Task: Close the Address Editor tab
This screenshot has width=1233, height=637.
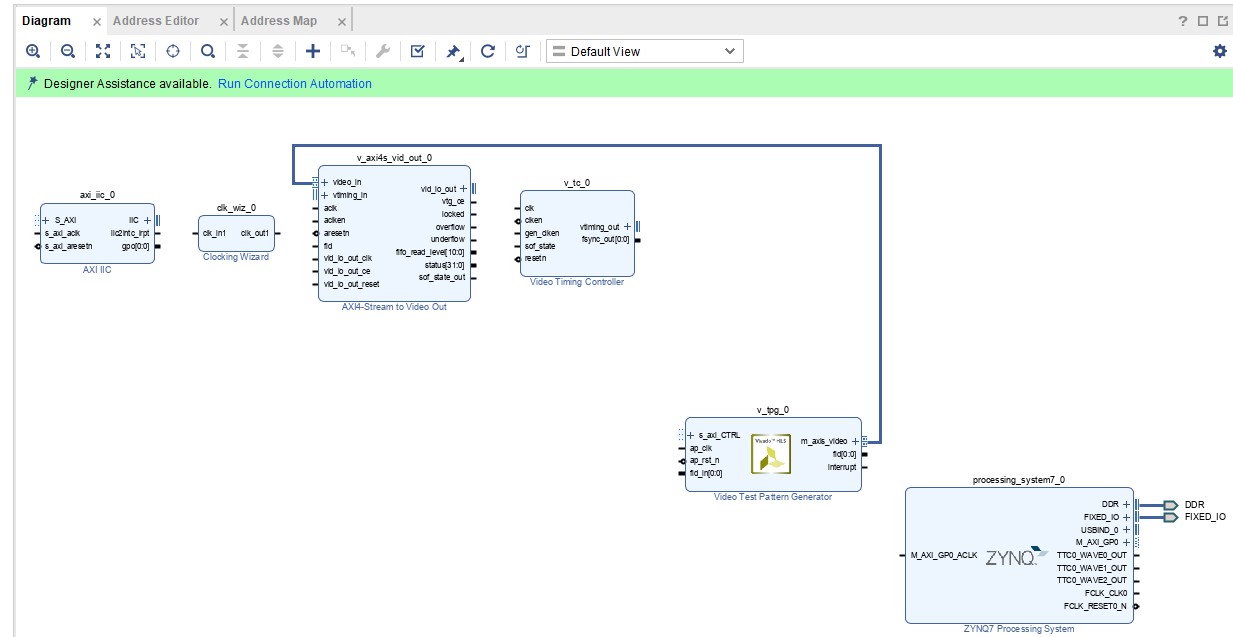Action: [224, 21]
